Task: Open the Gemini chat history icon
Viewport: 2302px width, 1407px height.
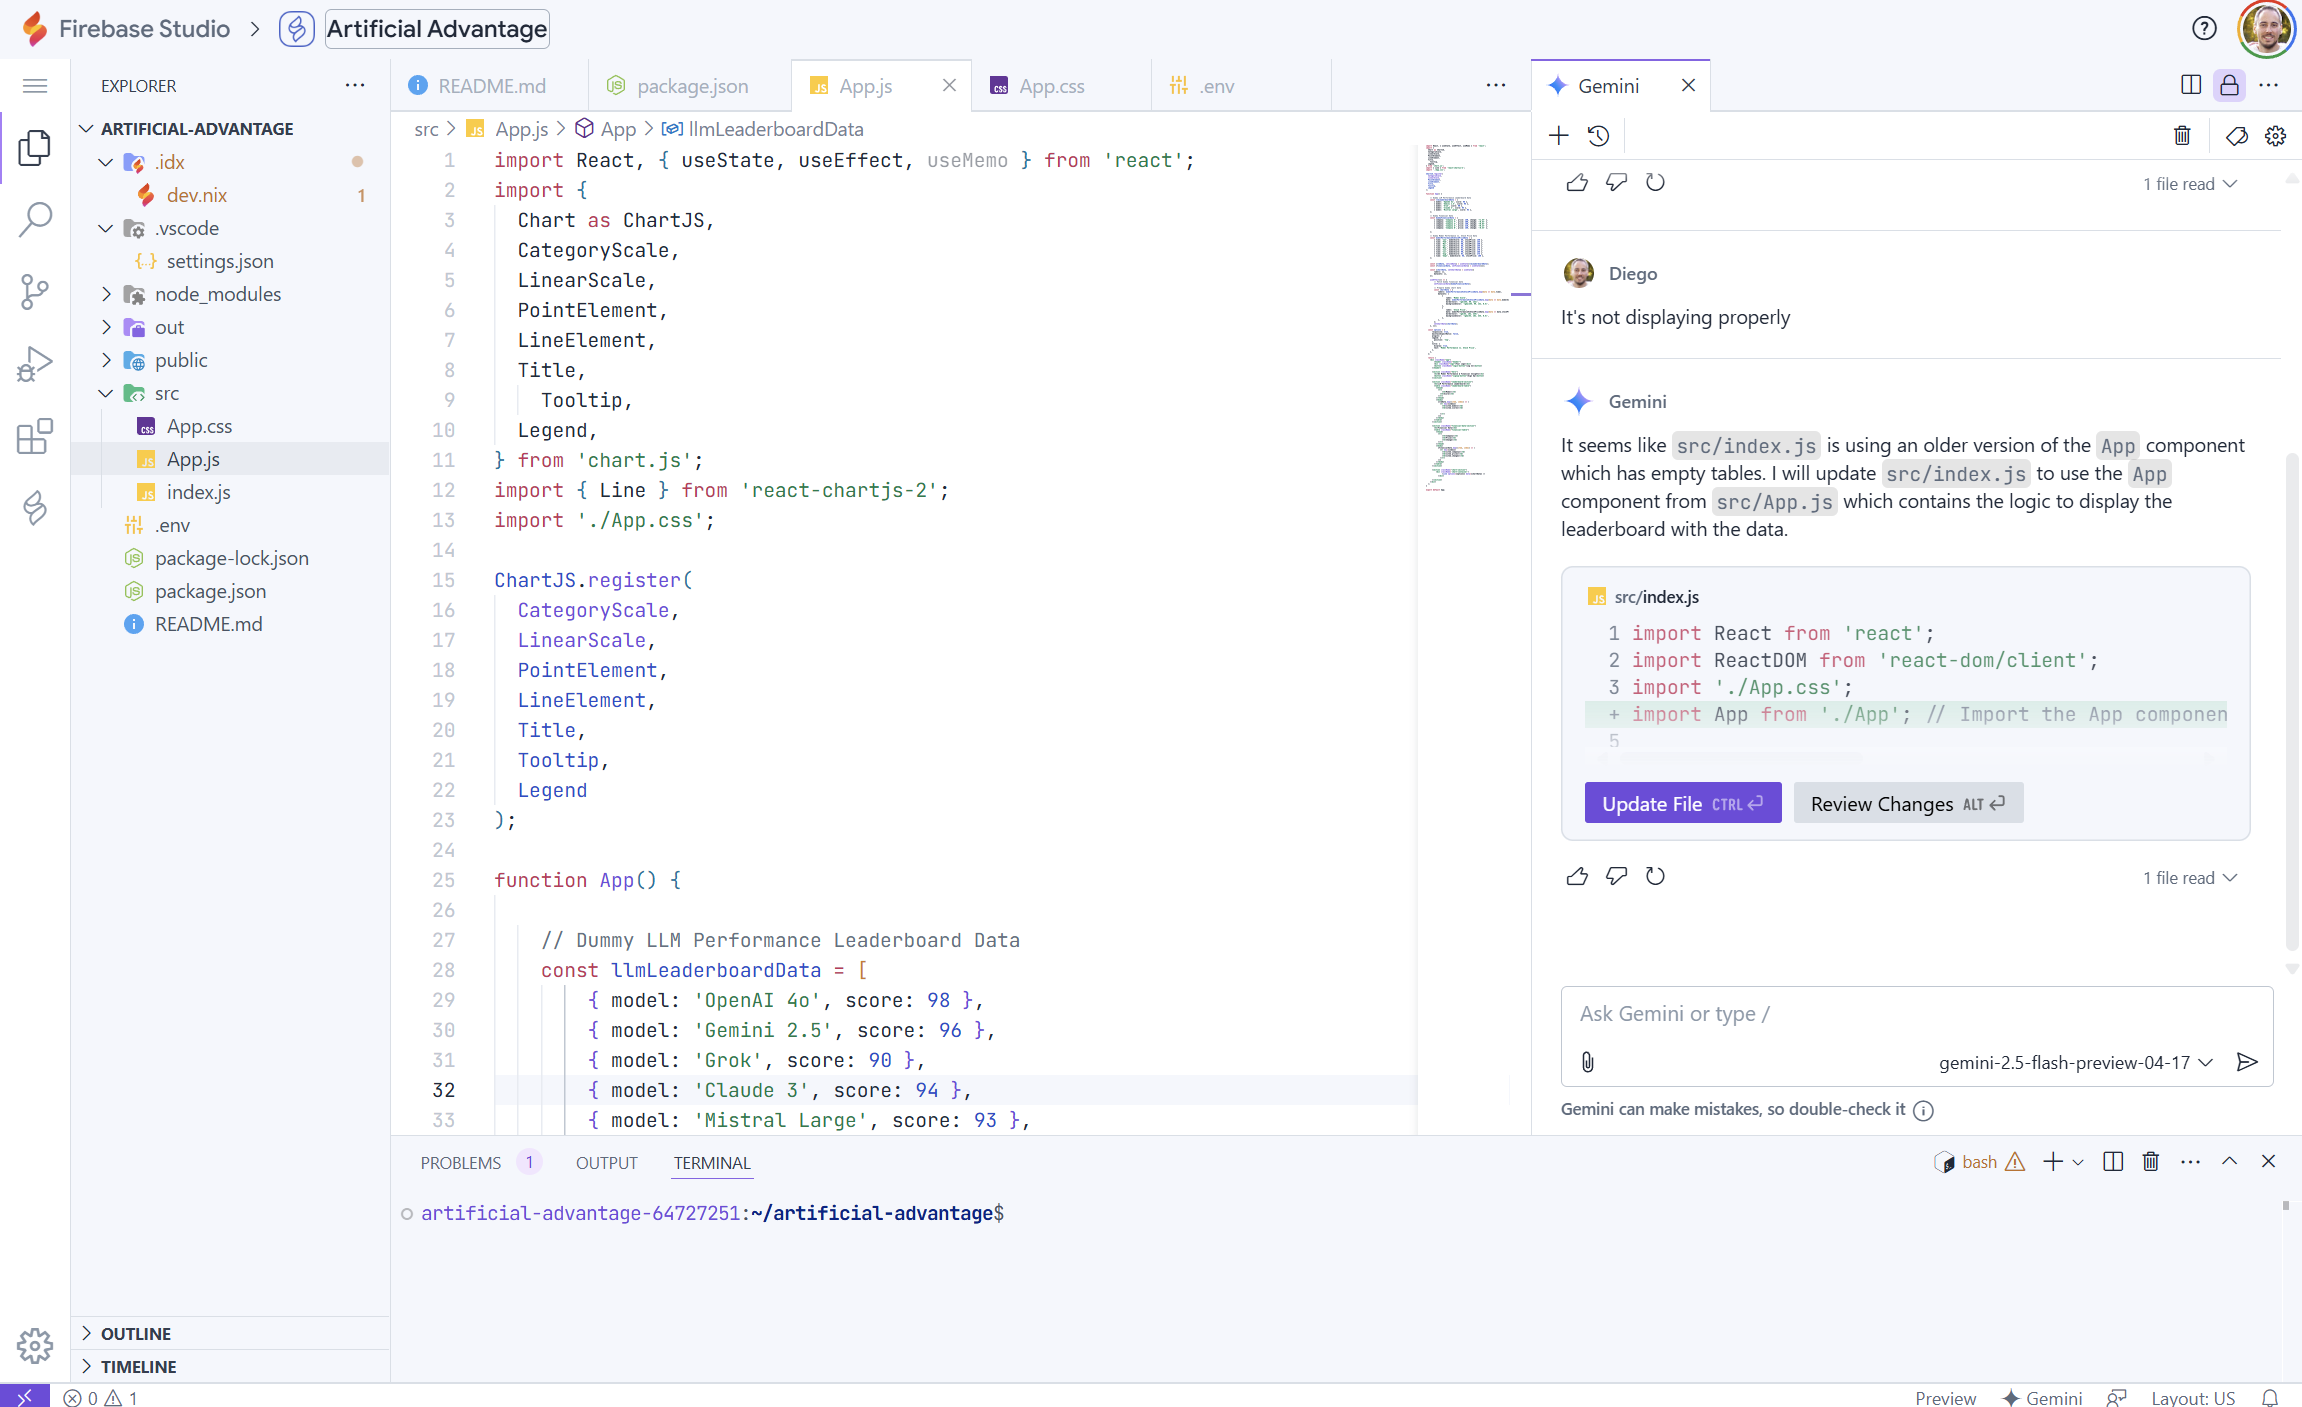Action: click(1598, 136)
